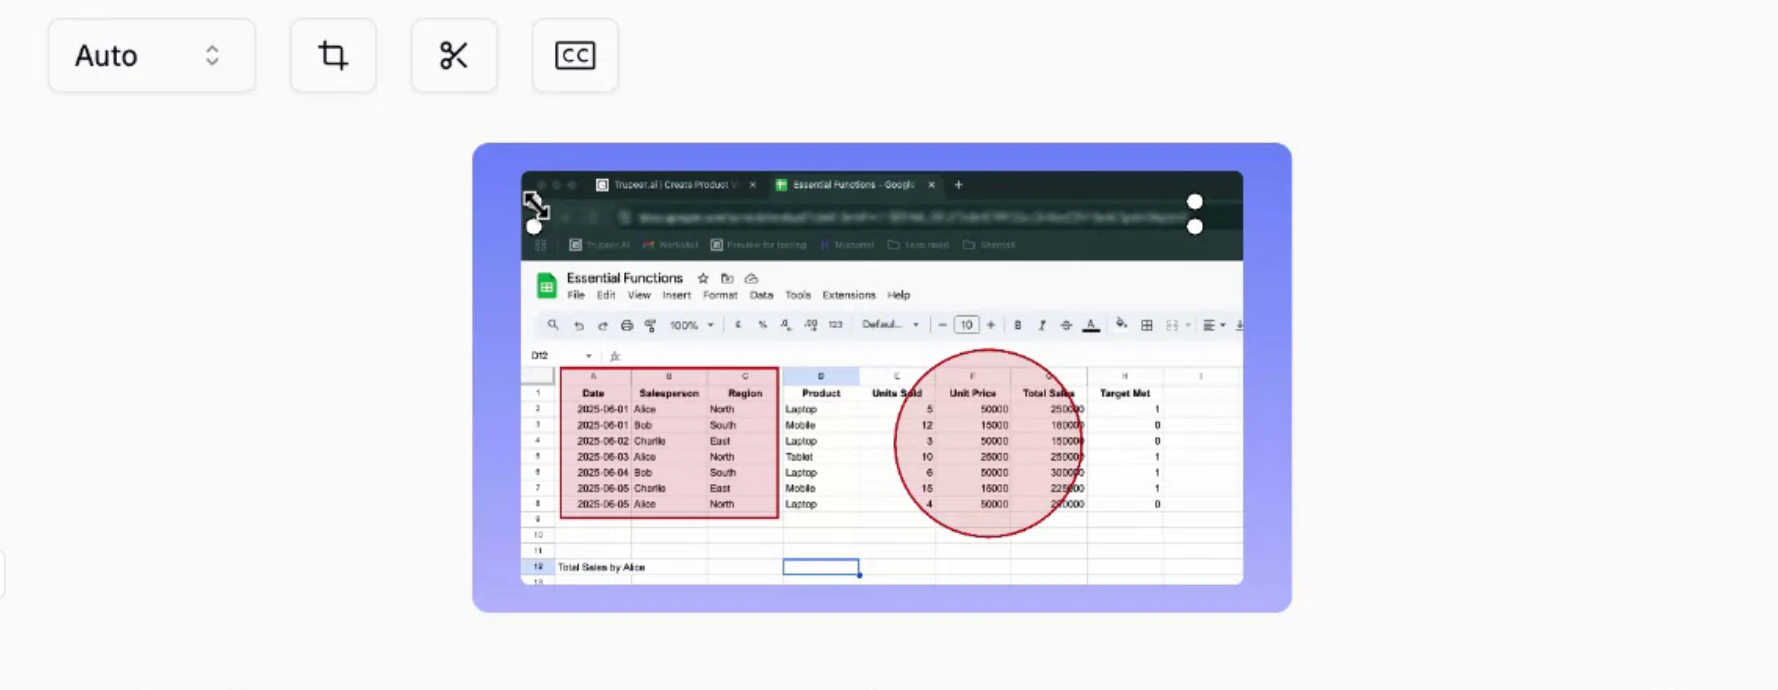Open the fill color bucket picker

pyautogui.click(x=1122, y=325)
